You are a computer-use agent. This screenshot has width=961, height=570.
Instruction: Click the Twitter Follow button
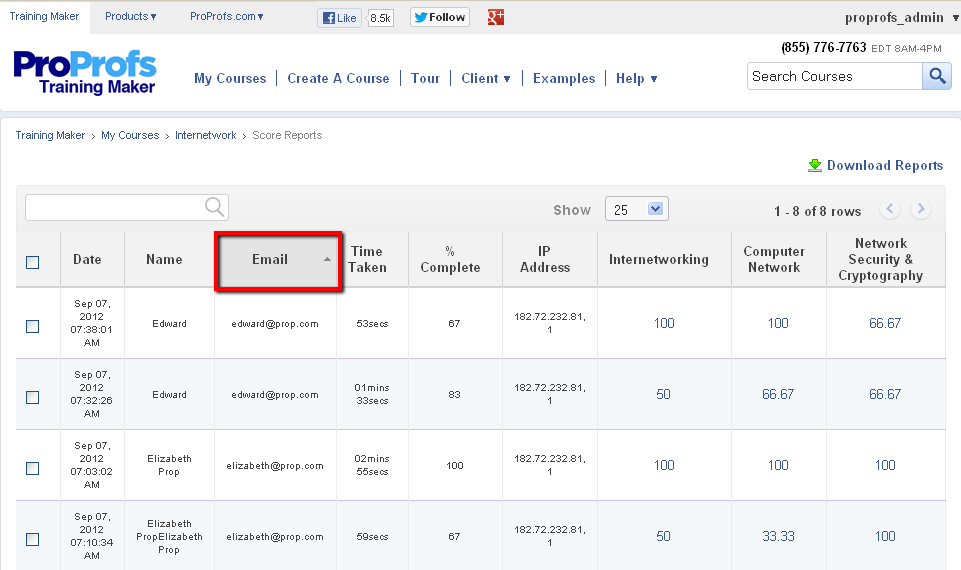[x=440, y=17]
